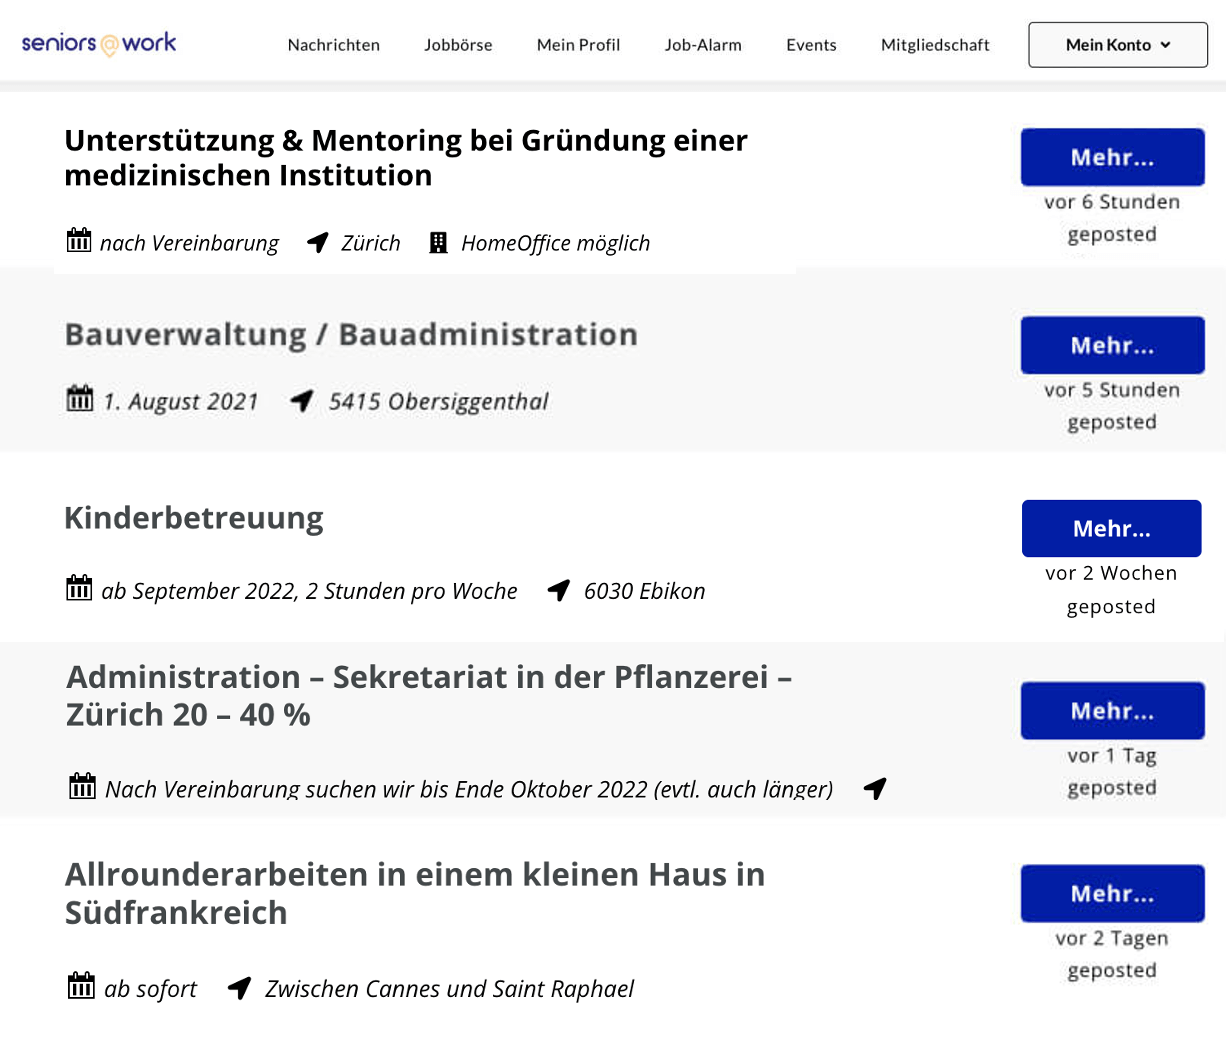
Task: Open the Job-Alarm page
Action: coord(703,45)
